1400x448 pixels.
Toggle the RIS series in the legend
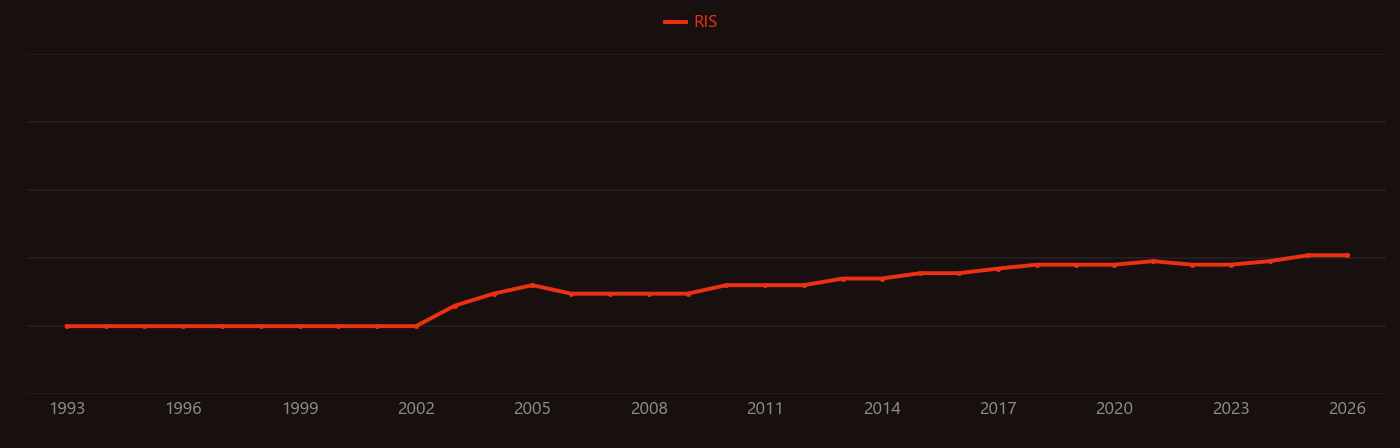[691, 22]
